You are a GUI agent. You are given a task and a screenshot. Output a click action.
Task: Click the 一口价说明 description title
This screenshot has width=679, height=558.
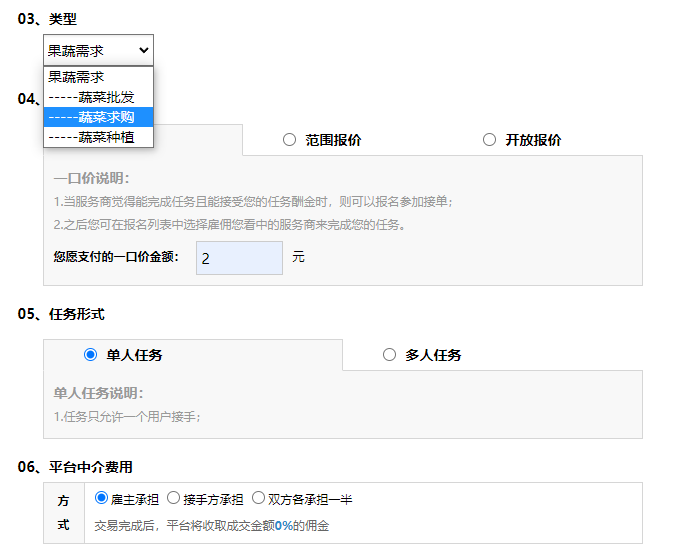pos(91,178)
